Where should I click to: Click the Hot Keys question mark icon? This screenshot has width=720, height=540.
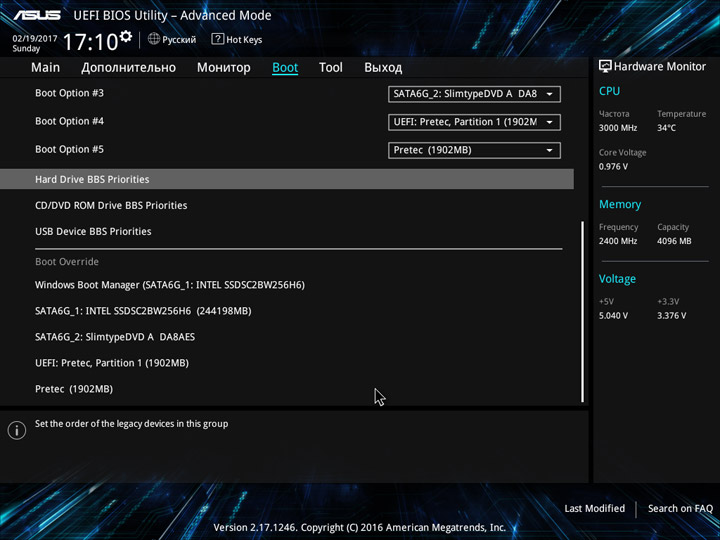pos(217,39)
